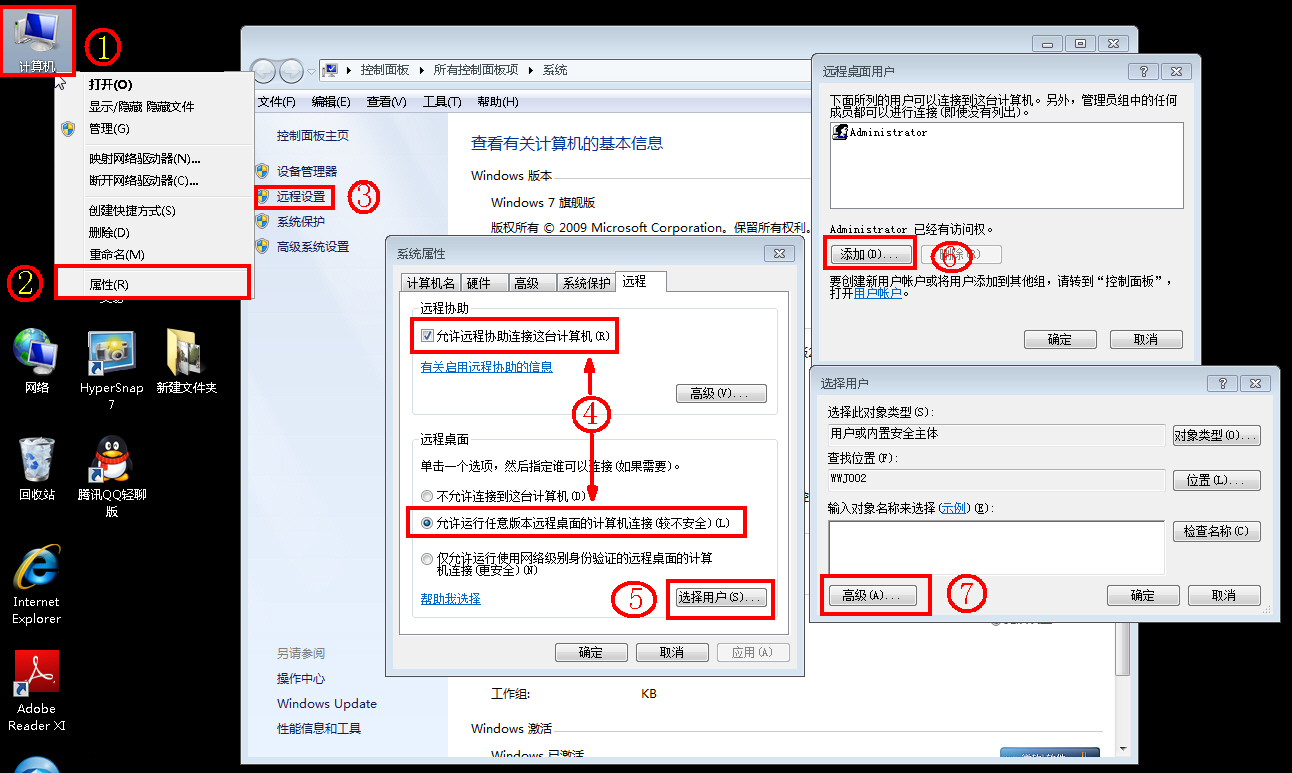Choose 重命名(M) in context menu
Viewport: 1292px width, 773px height.
pos(152,254)
